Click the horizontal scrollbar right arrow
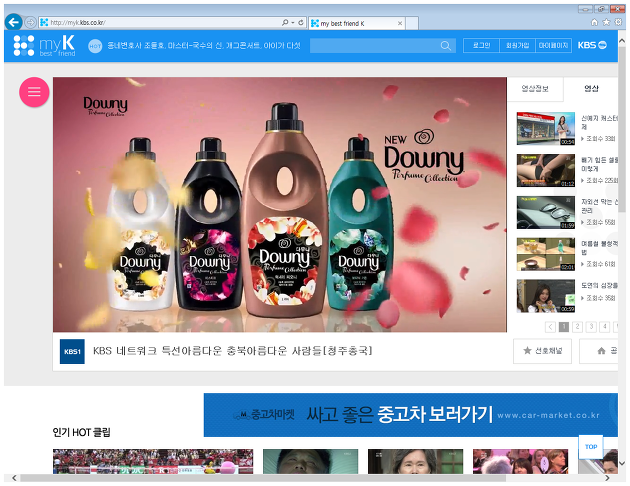This screenshot has width=630, height=486. [x=607, y=478]
